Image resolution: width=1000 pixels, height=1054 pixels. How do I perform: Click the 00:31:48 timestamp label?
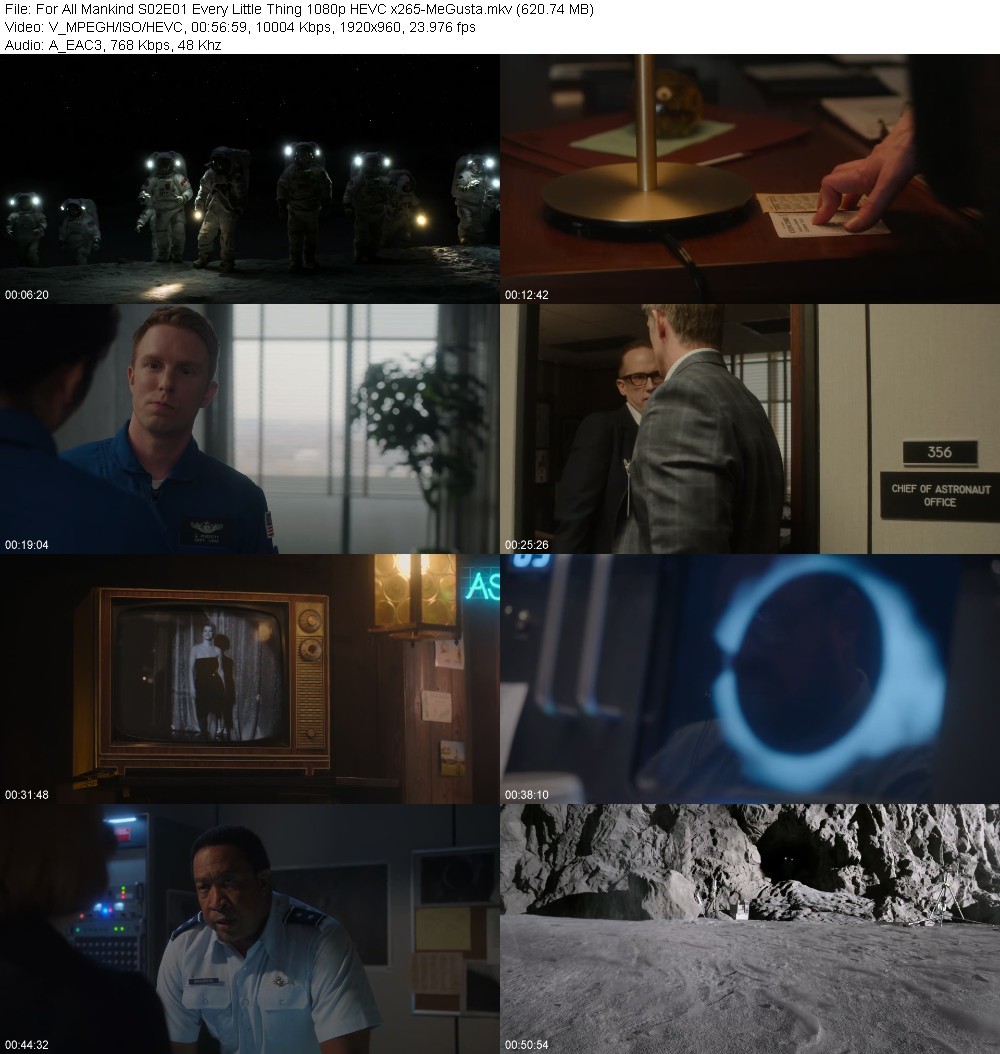[27, 795]
